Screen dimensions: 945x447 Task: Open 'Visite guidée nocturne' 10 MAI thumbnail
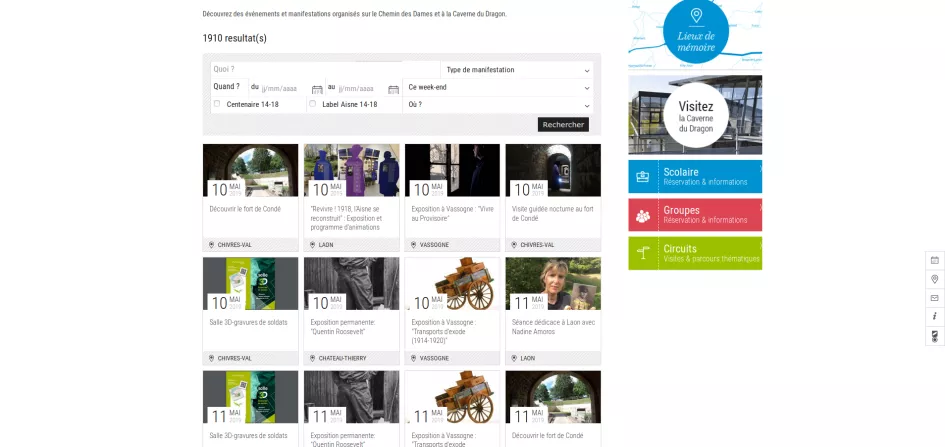pyautogui.click(x=553, y=170)
